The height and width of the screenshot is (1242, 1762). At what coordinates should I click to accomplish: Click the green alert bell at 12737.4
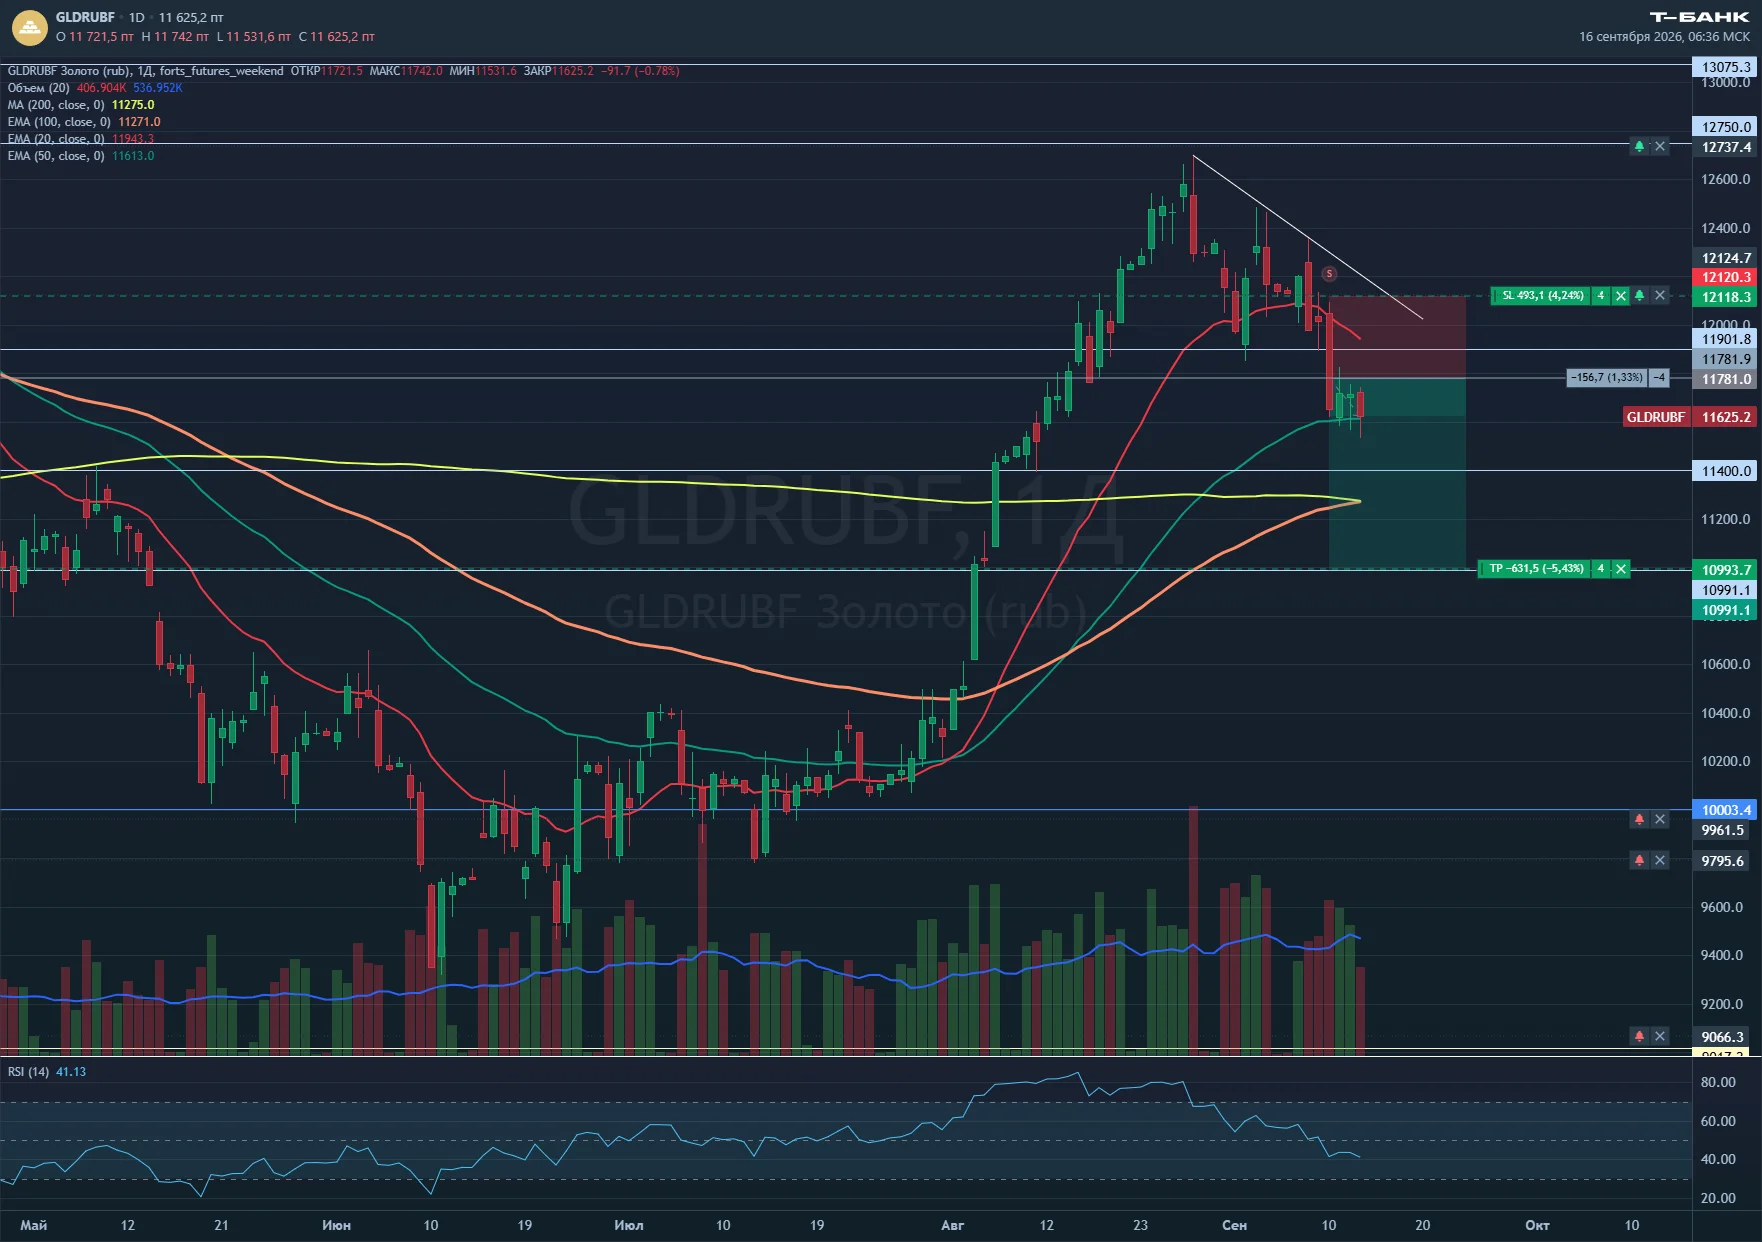[1639, 147]
